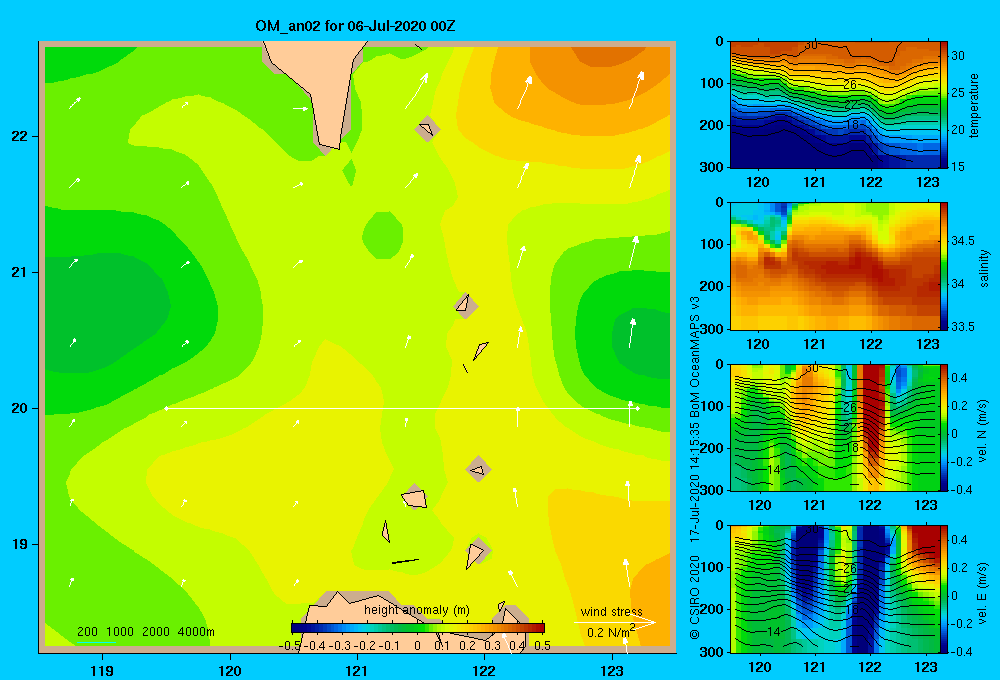Click the 30 tick on temperature colorbar
The image size is (1000, 680).
pos(958,55)
